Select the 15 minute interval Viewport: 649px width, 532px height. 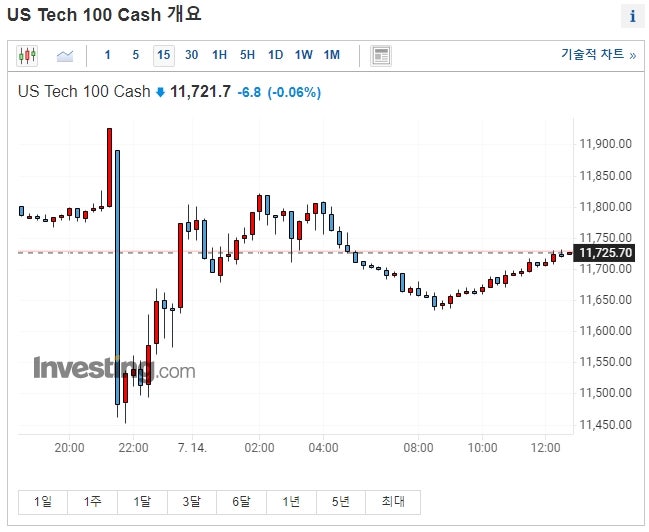163,55
